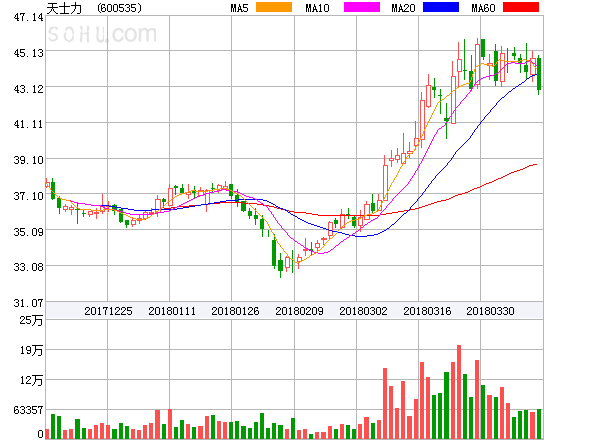Click the 31.07 price axis label
The width and height of the screenshot is (600, 440).
[28, 303]
